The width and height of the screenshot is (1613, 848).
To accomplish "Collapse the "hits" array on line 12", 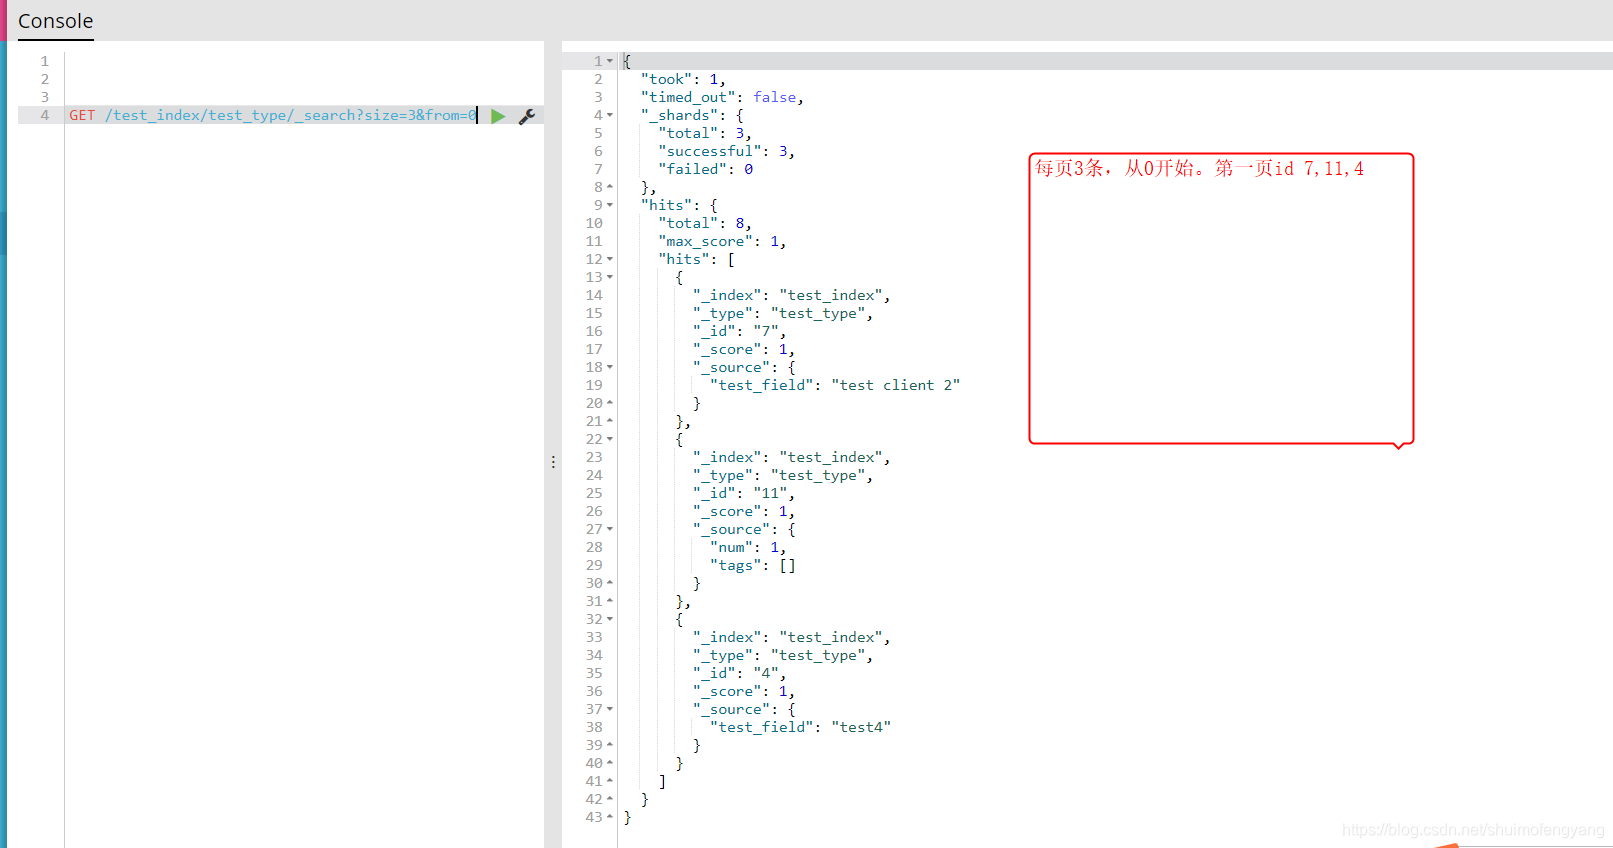I will coord(610,259).
